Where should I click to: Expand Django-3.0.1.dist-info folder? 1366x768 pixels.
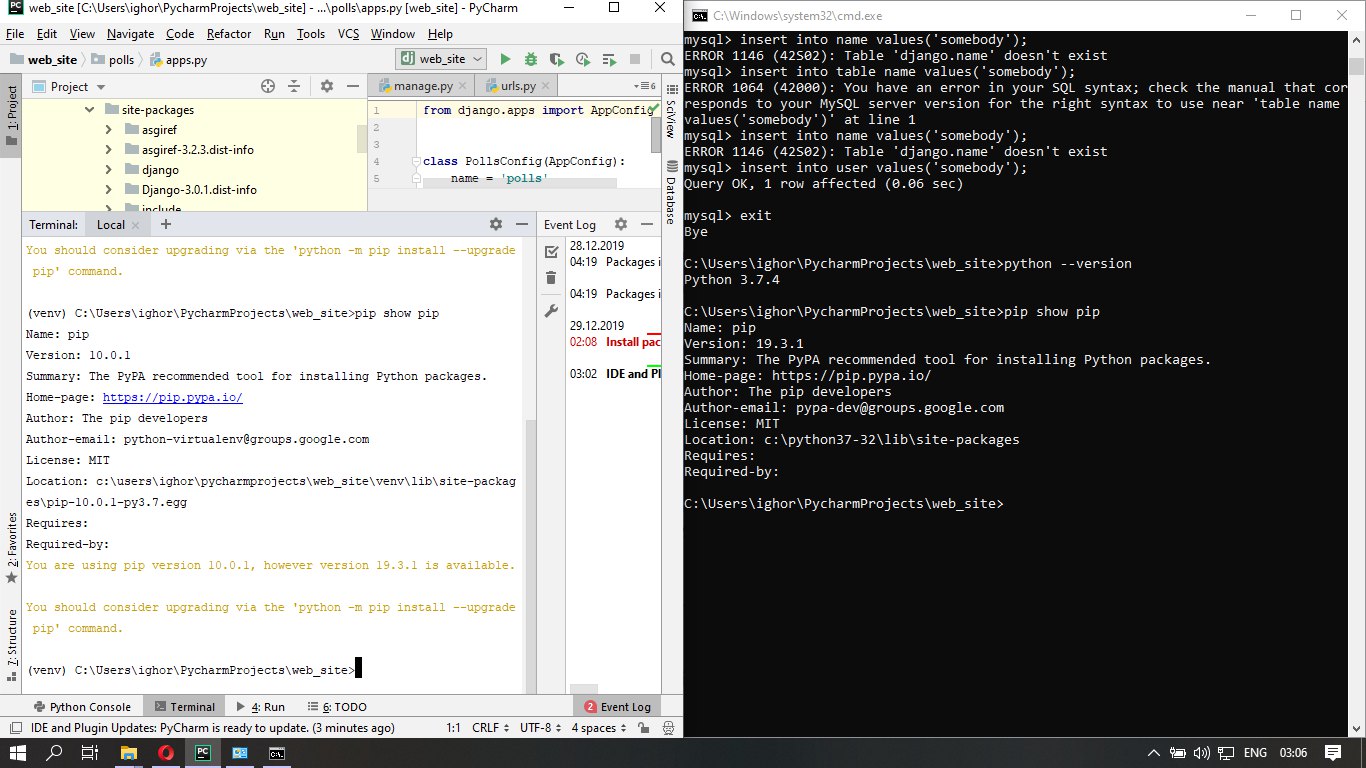pyautogui.click(x=110, y=190)
